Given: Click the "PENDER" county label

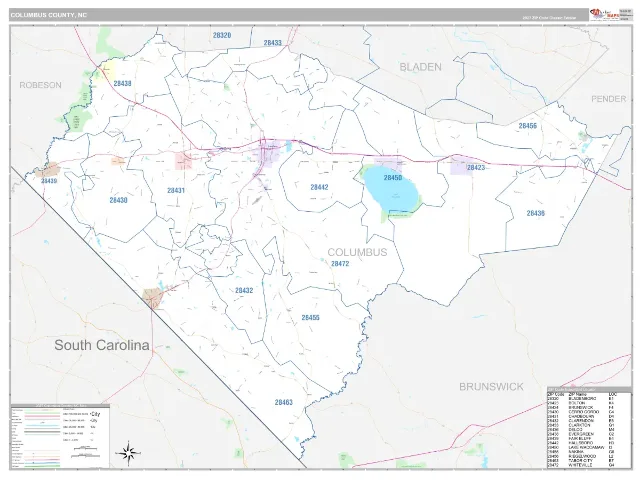Looking at the screenshot, I should click(609, 99).
